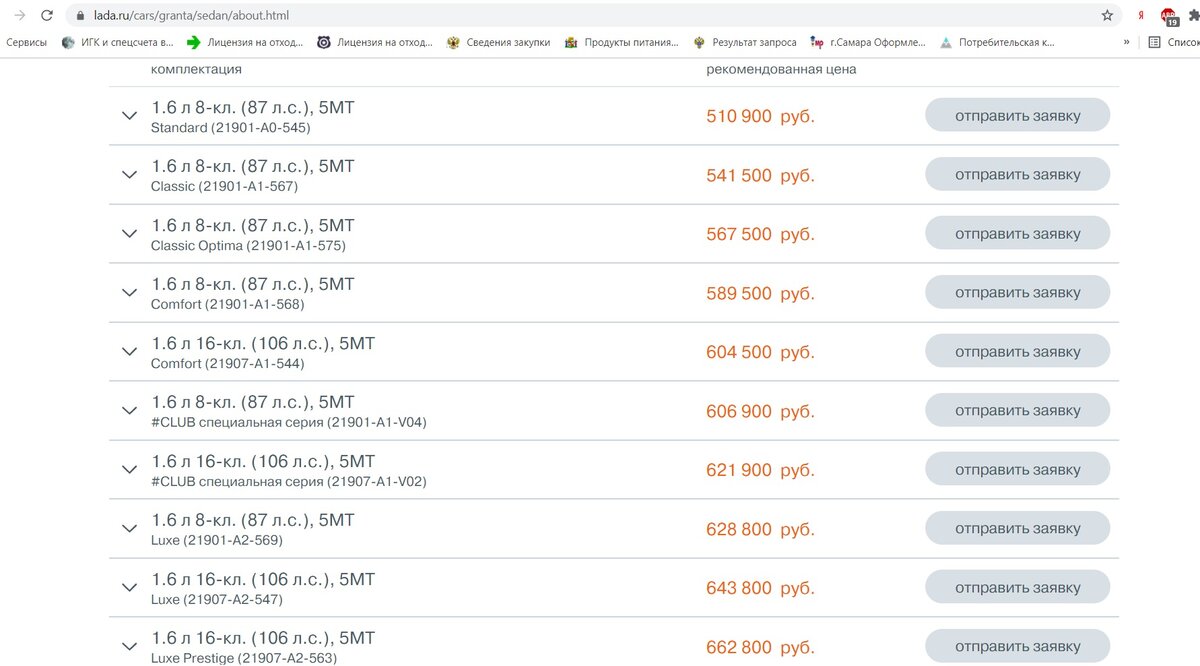Open the extensions puzzle icon

[x=1193, y=15]
